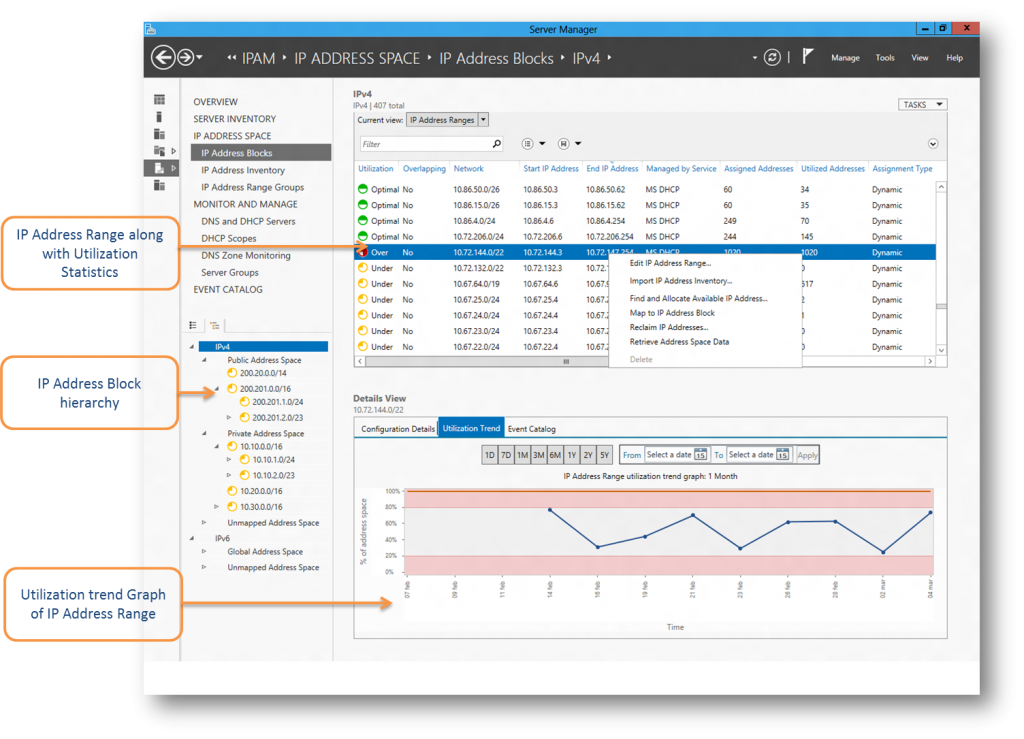The height and width of the screenshot is (739, 1024).
Task: Set trend range with the 3M button
Action: [x=538, y=455]
